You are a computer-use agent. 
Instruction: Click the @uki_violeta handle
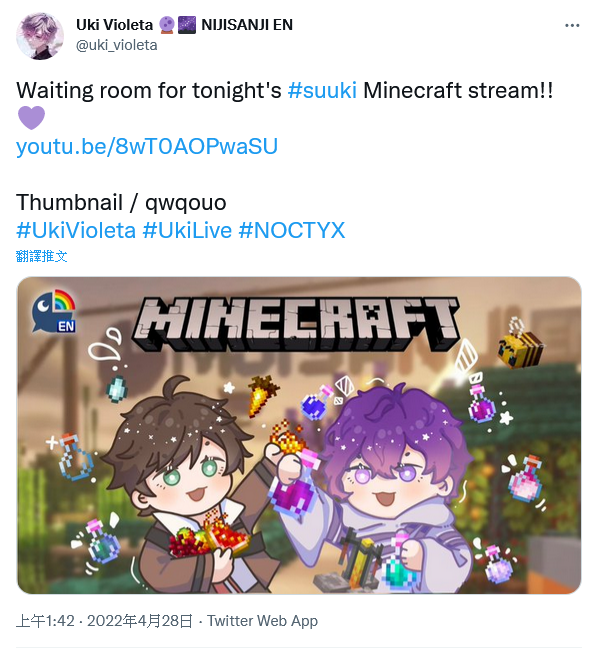click(117, 45)
